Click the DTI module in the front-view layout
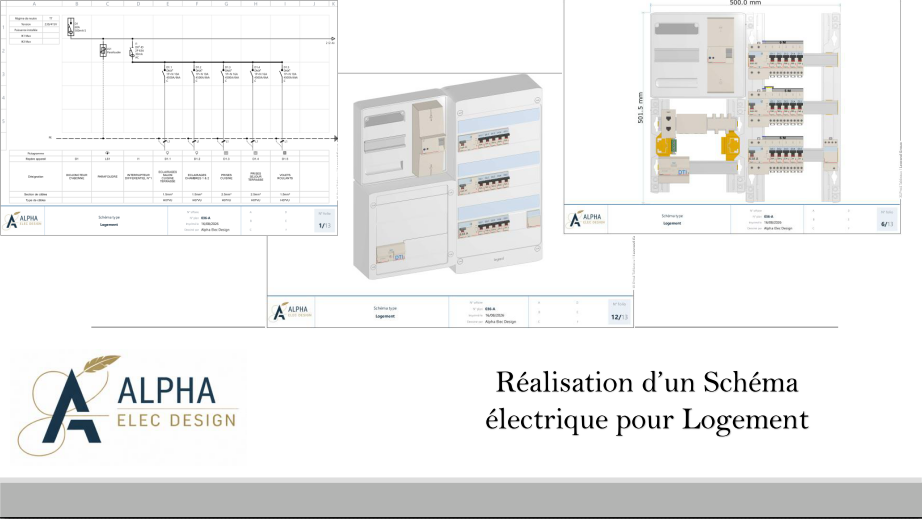The image size is (922, 519). (x=674, y=168)
